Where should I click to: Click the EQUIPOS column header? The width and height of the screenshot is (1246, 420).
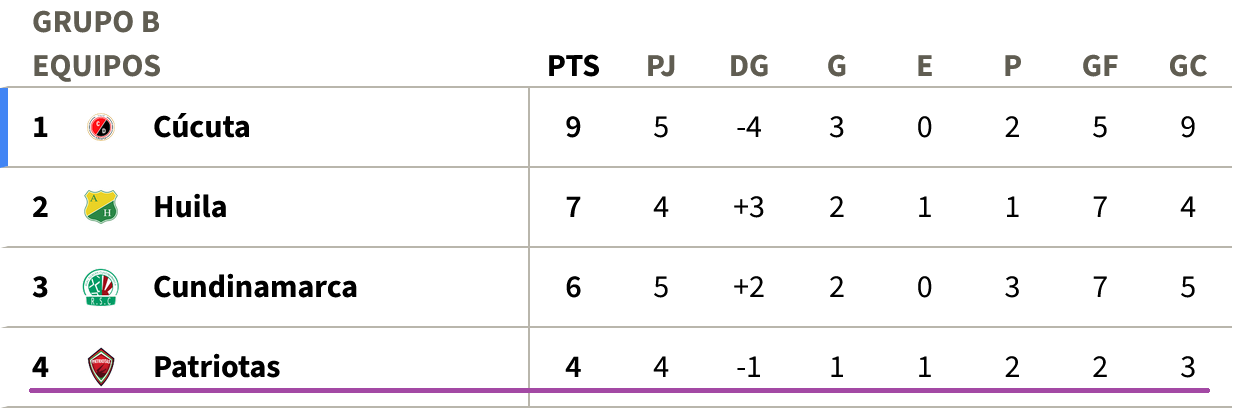click(96, 67)
